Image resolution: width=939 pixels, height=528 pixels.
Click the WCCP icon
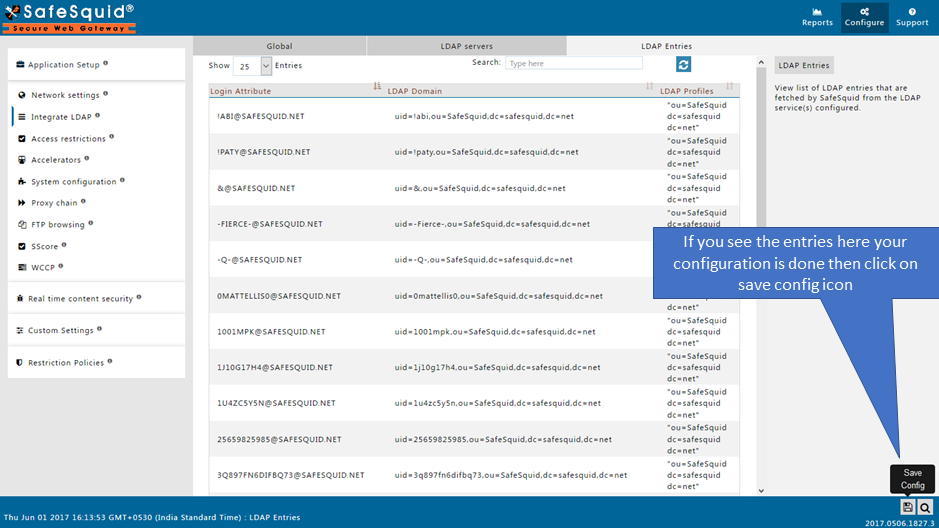click(x=22, y=268)
